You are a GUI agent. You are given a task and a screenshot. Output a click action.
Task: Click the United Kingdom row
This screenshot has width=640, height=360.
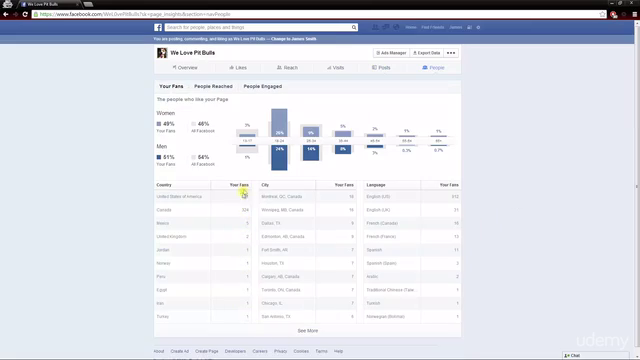tap(202, 237)
